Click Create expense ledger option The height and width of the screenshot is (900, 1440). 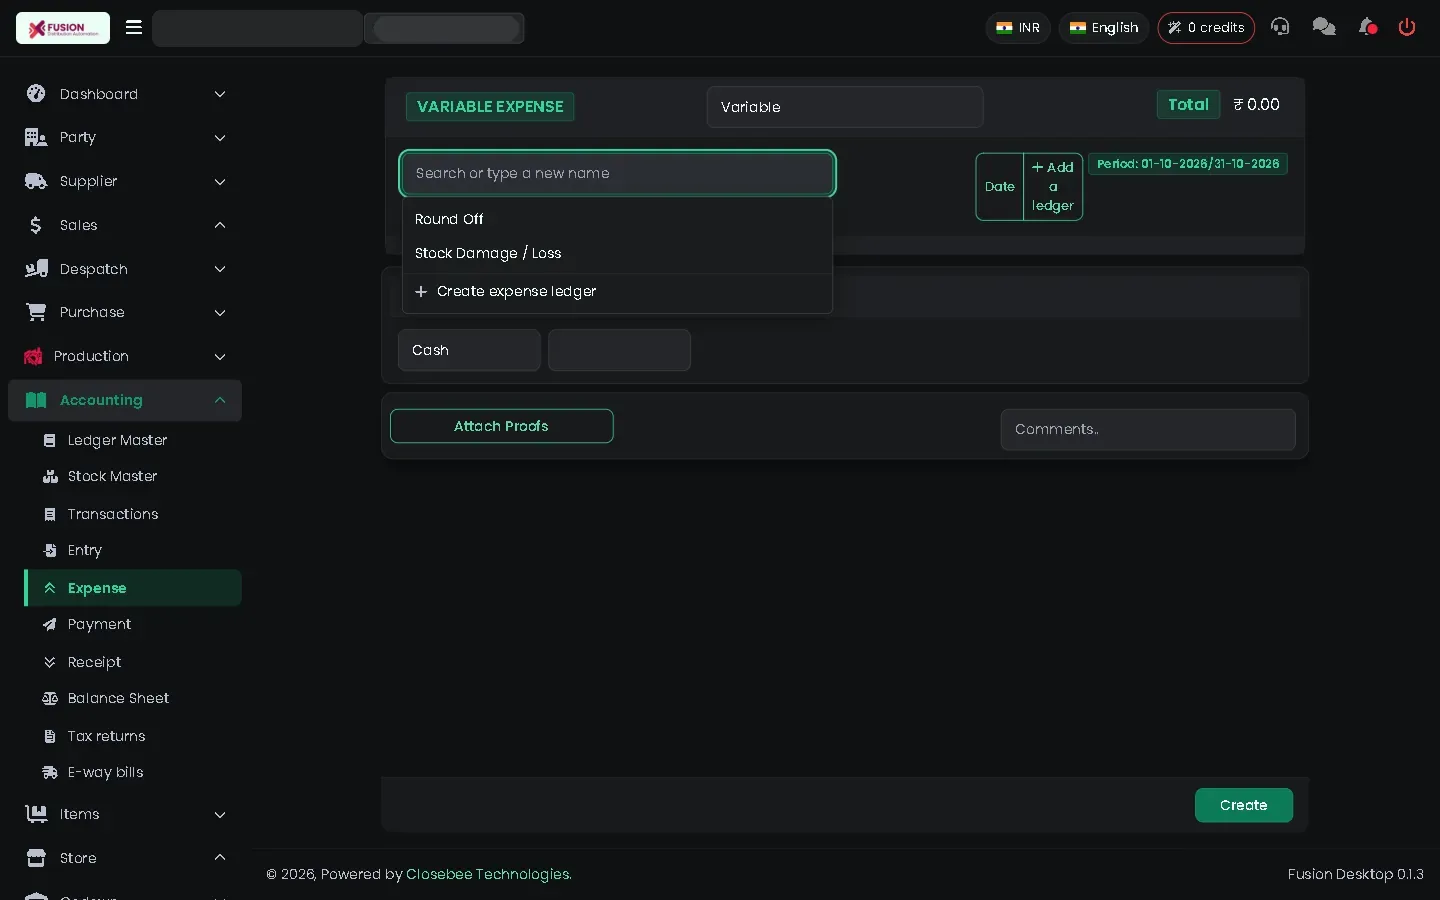(x=617, y=291)
